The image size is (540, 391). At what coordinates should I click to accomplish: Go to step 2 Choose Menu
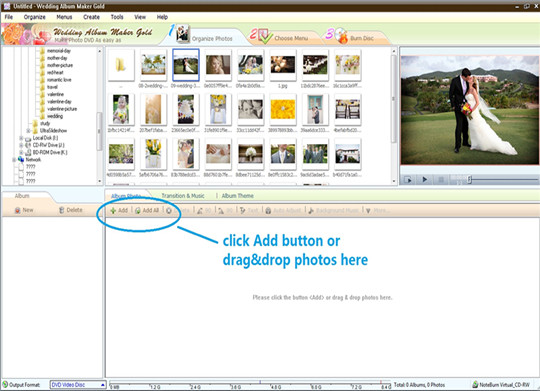pyautogui.click(x=282, y=37)
